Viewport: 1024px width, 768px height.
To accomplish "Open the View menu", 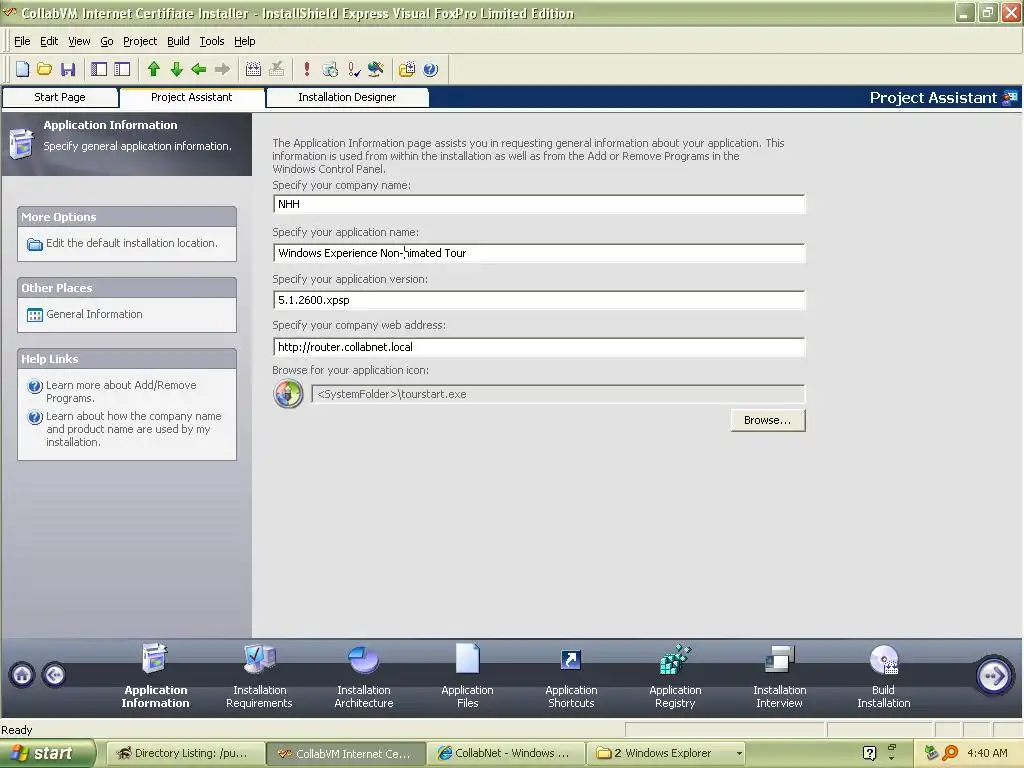I will pos(79,41).
